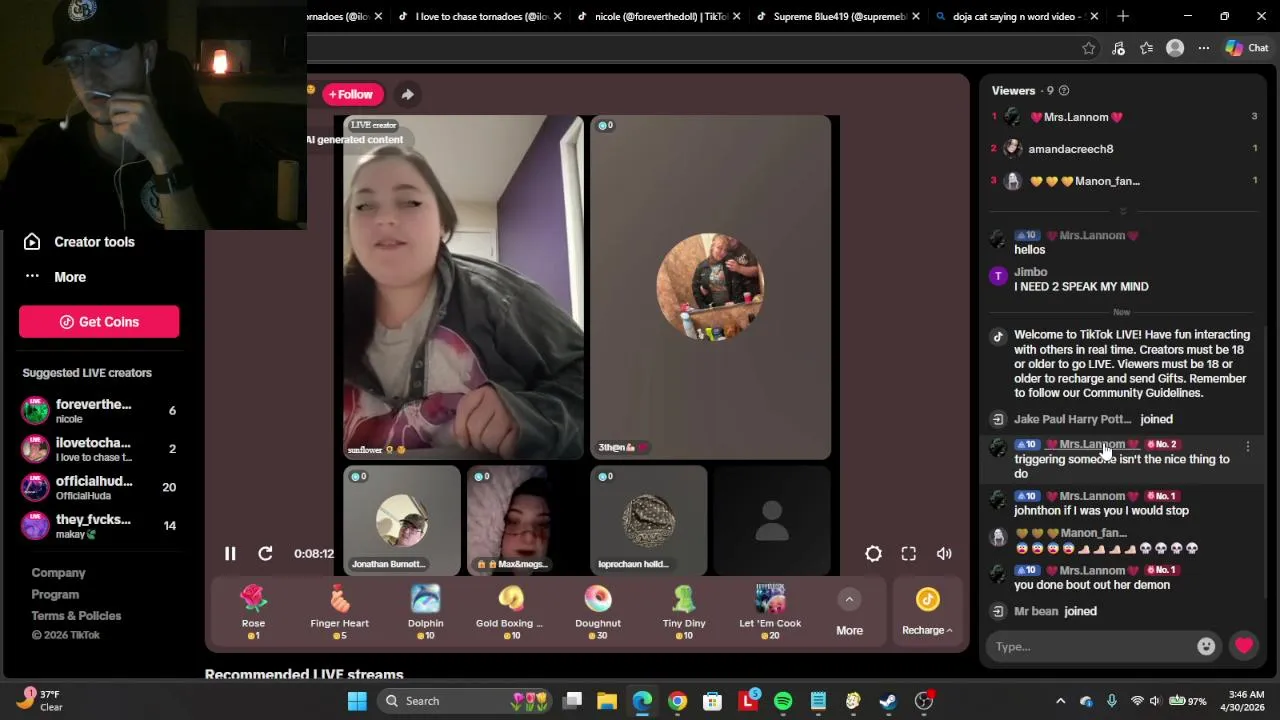Send a Let 'Em Cook gift
The height and width of the screenshot is (720, 1280).
coord(770,612)
